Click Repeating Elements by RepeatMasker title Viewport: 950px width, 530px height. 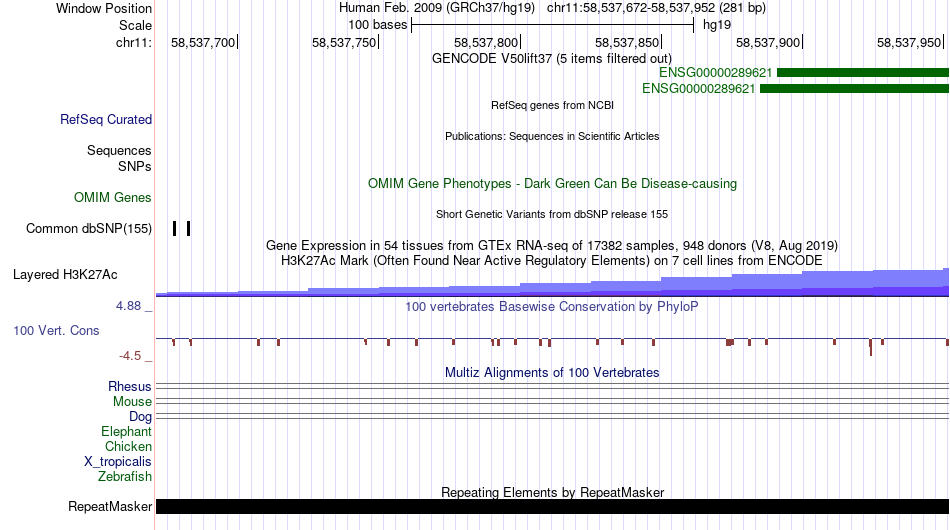click(x=553, y=492)
